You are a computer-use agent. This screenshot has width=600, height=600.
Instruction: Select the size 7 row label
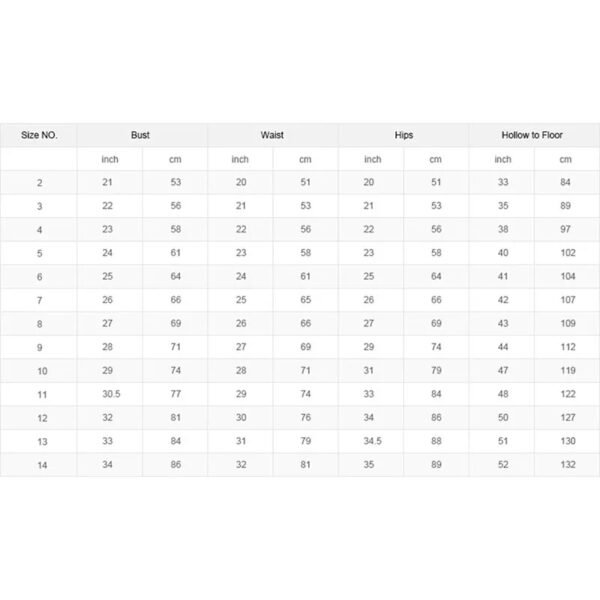coord(39,300)
